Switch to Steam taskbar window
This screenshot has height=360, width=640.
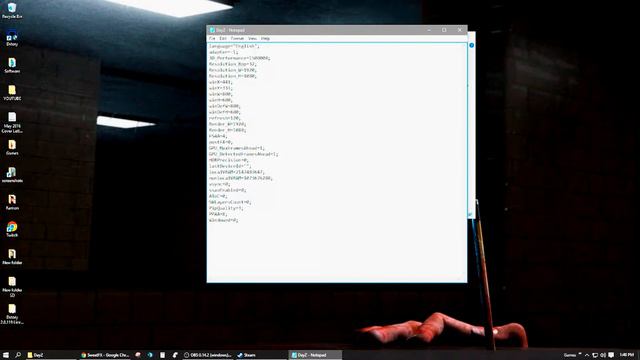point(261,355)
